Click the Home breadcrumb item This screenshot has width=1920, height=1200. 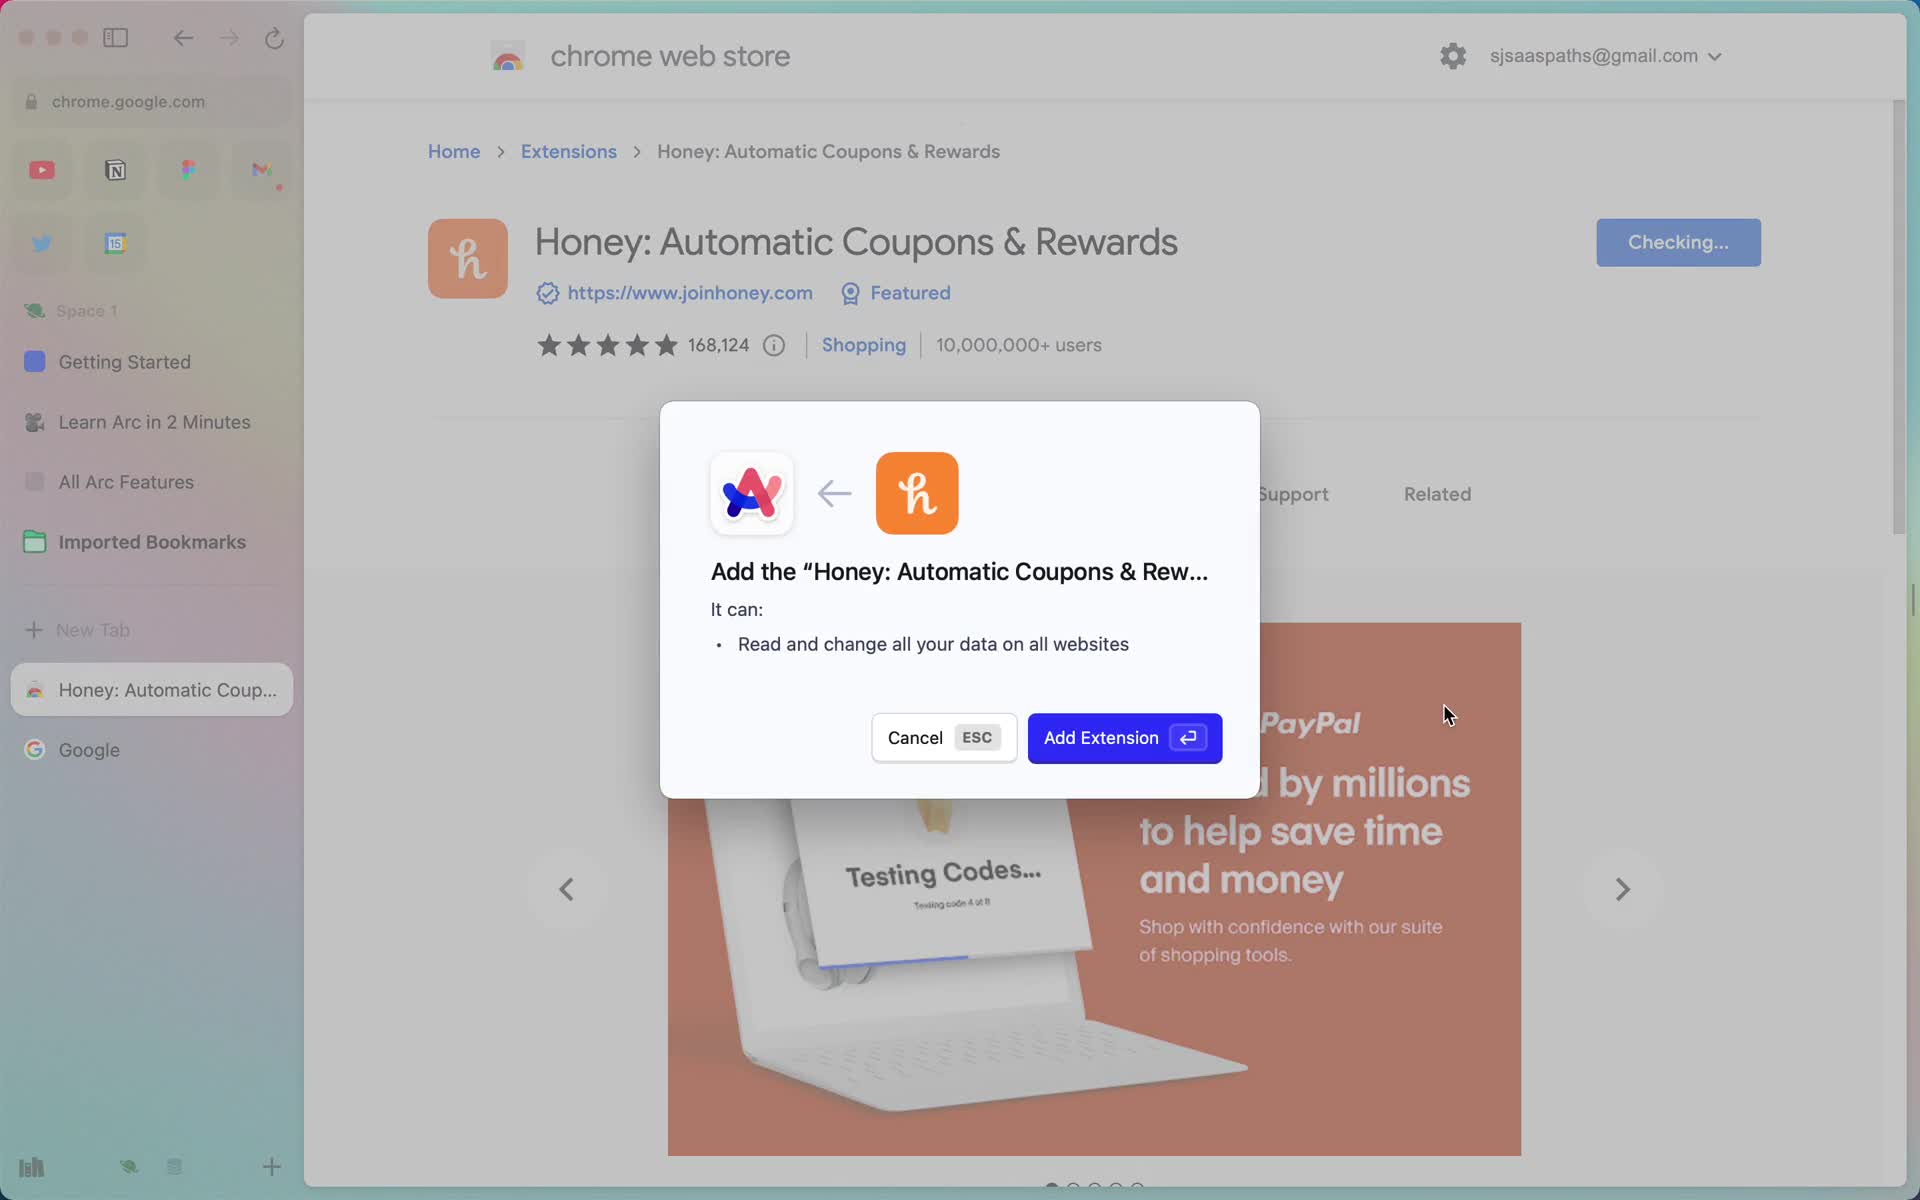[453, 151]
